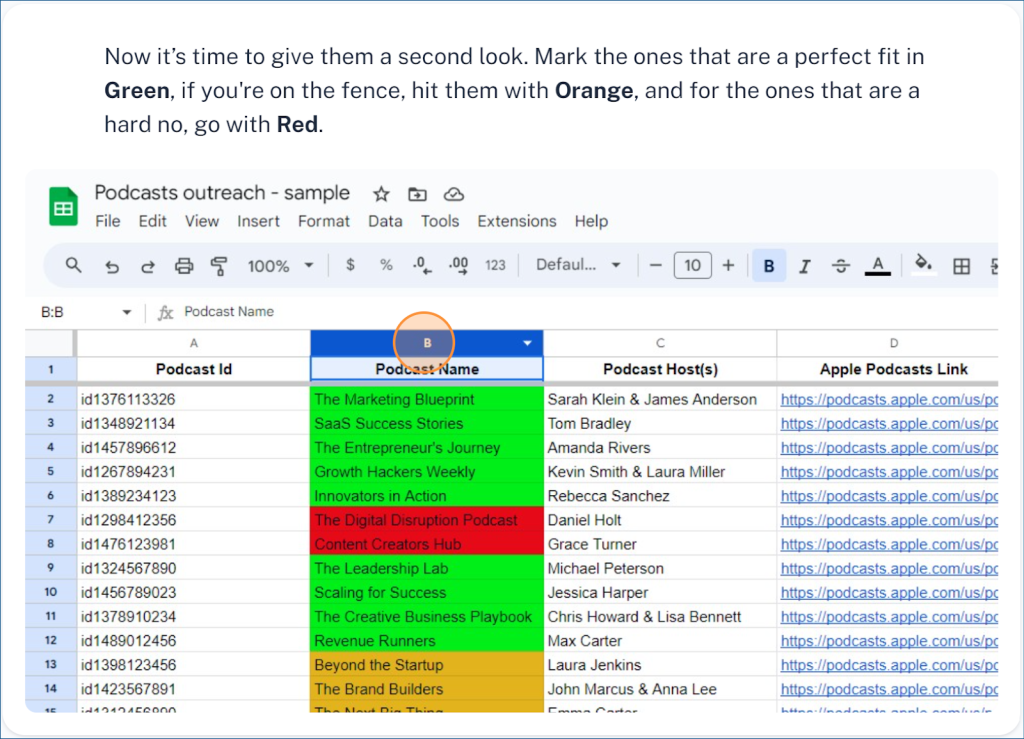The image size is (1024, 739).
Task: Open the Tools menu
Action: point(440,221)
